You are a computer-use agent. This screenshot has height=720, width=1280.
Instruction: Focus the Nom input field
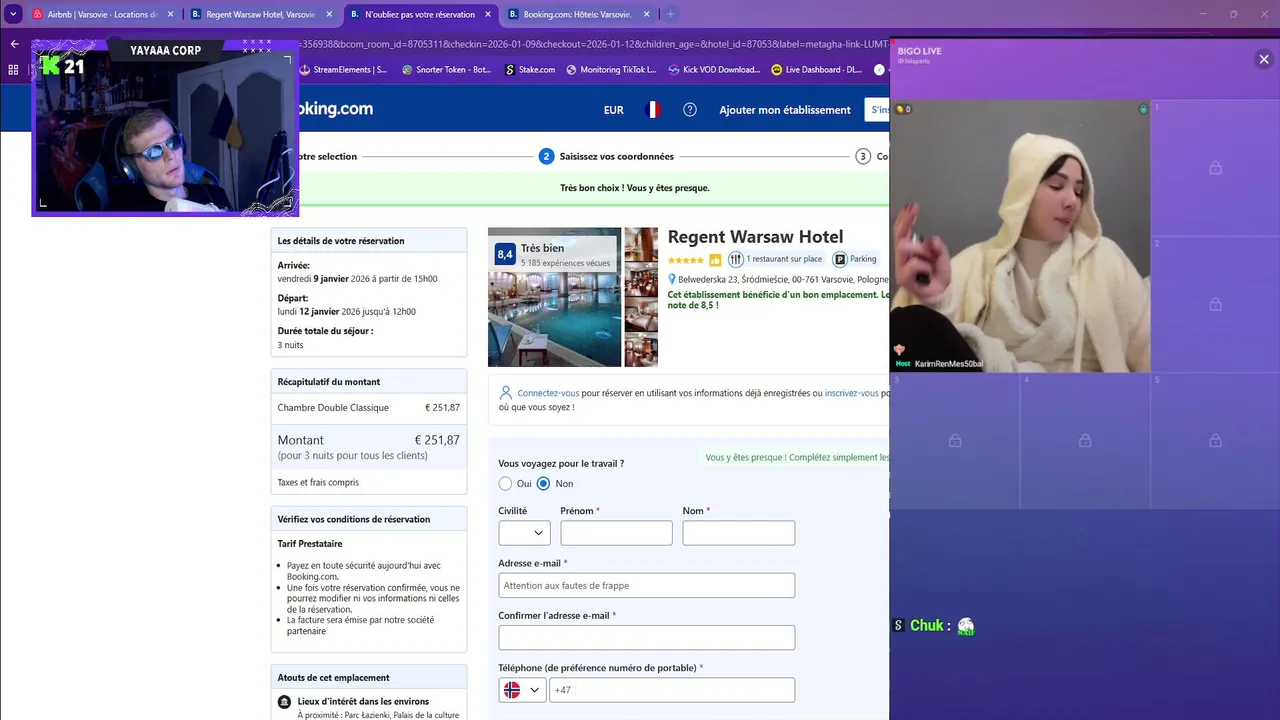point(739,533)
